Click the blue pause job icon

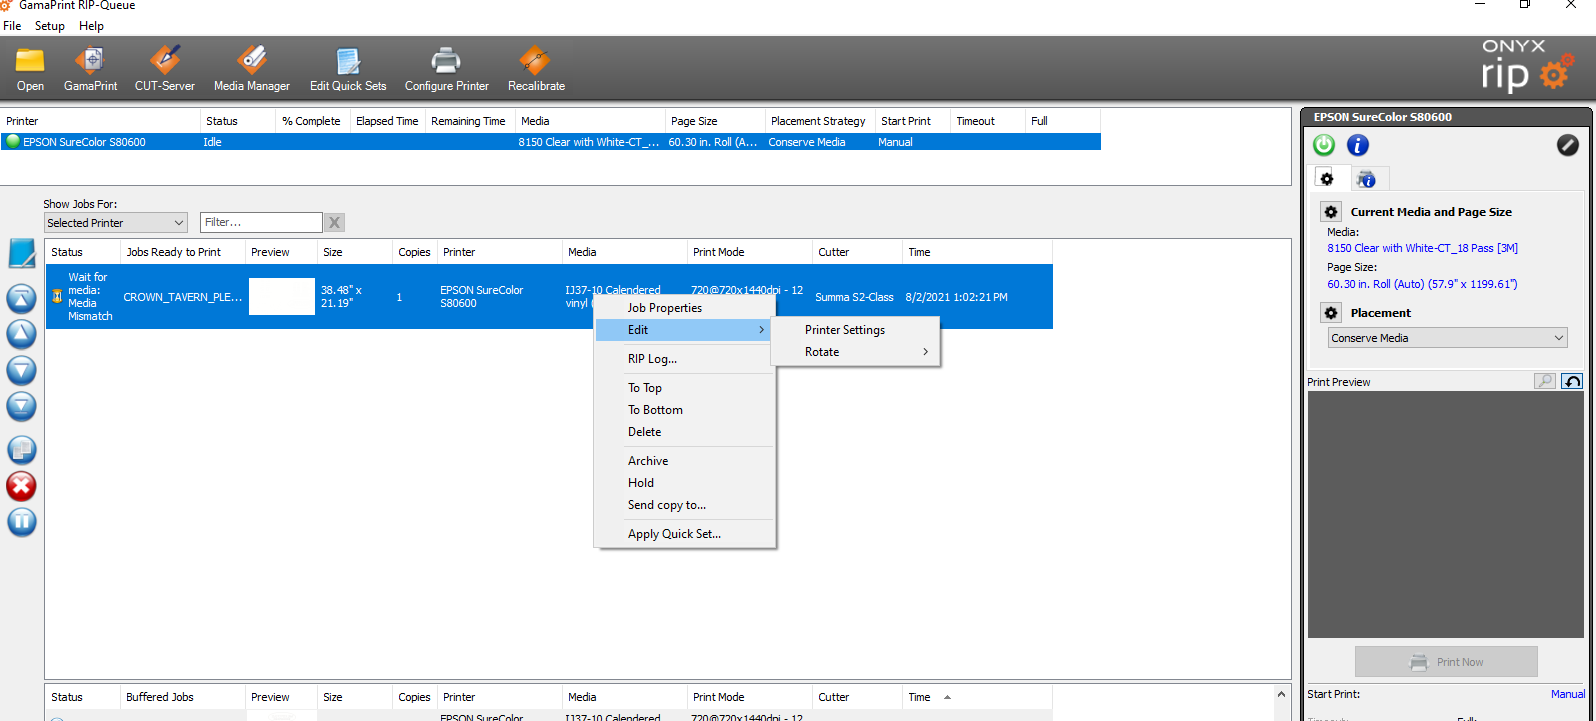coord(22,522)
